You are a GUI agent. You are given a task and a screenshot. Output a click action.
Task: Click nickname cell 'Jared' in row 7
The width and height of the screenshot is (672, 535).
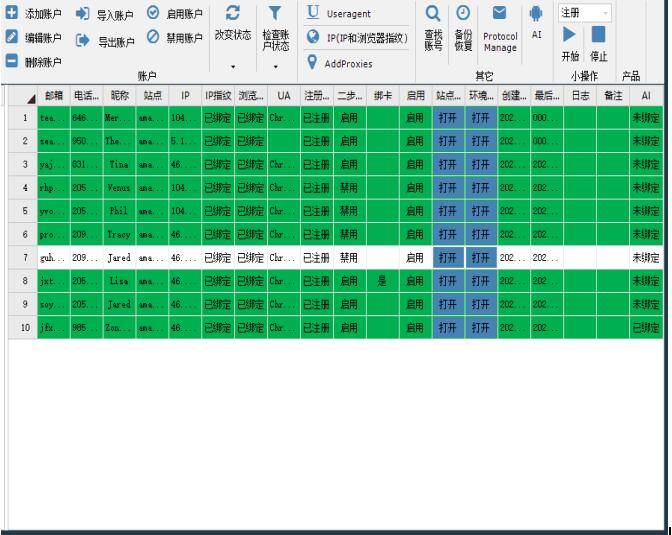[120, 258]
